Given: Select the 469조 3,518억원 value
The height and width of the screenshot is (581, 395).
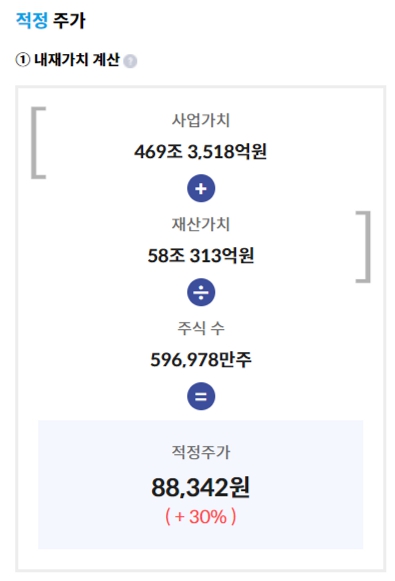Looking at the screenshot, I should (200, 151).
